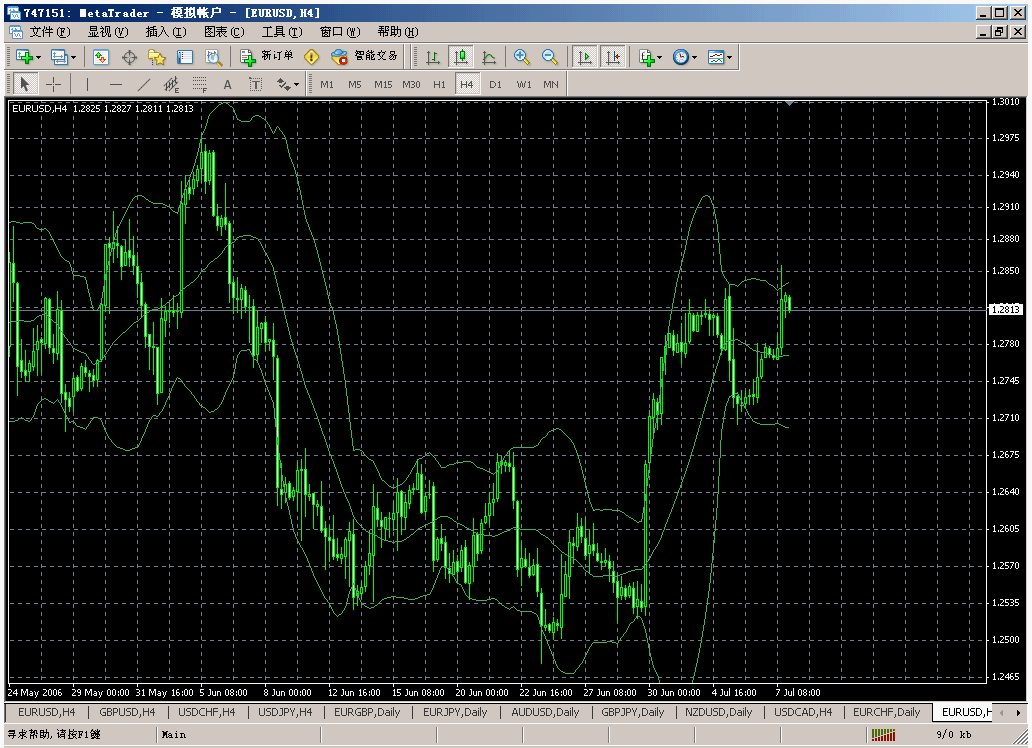Select the horizontal line tool

click(x=115, y=84)
